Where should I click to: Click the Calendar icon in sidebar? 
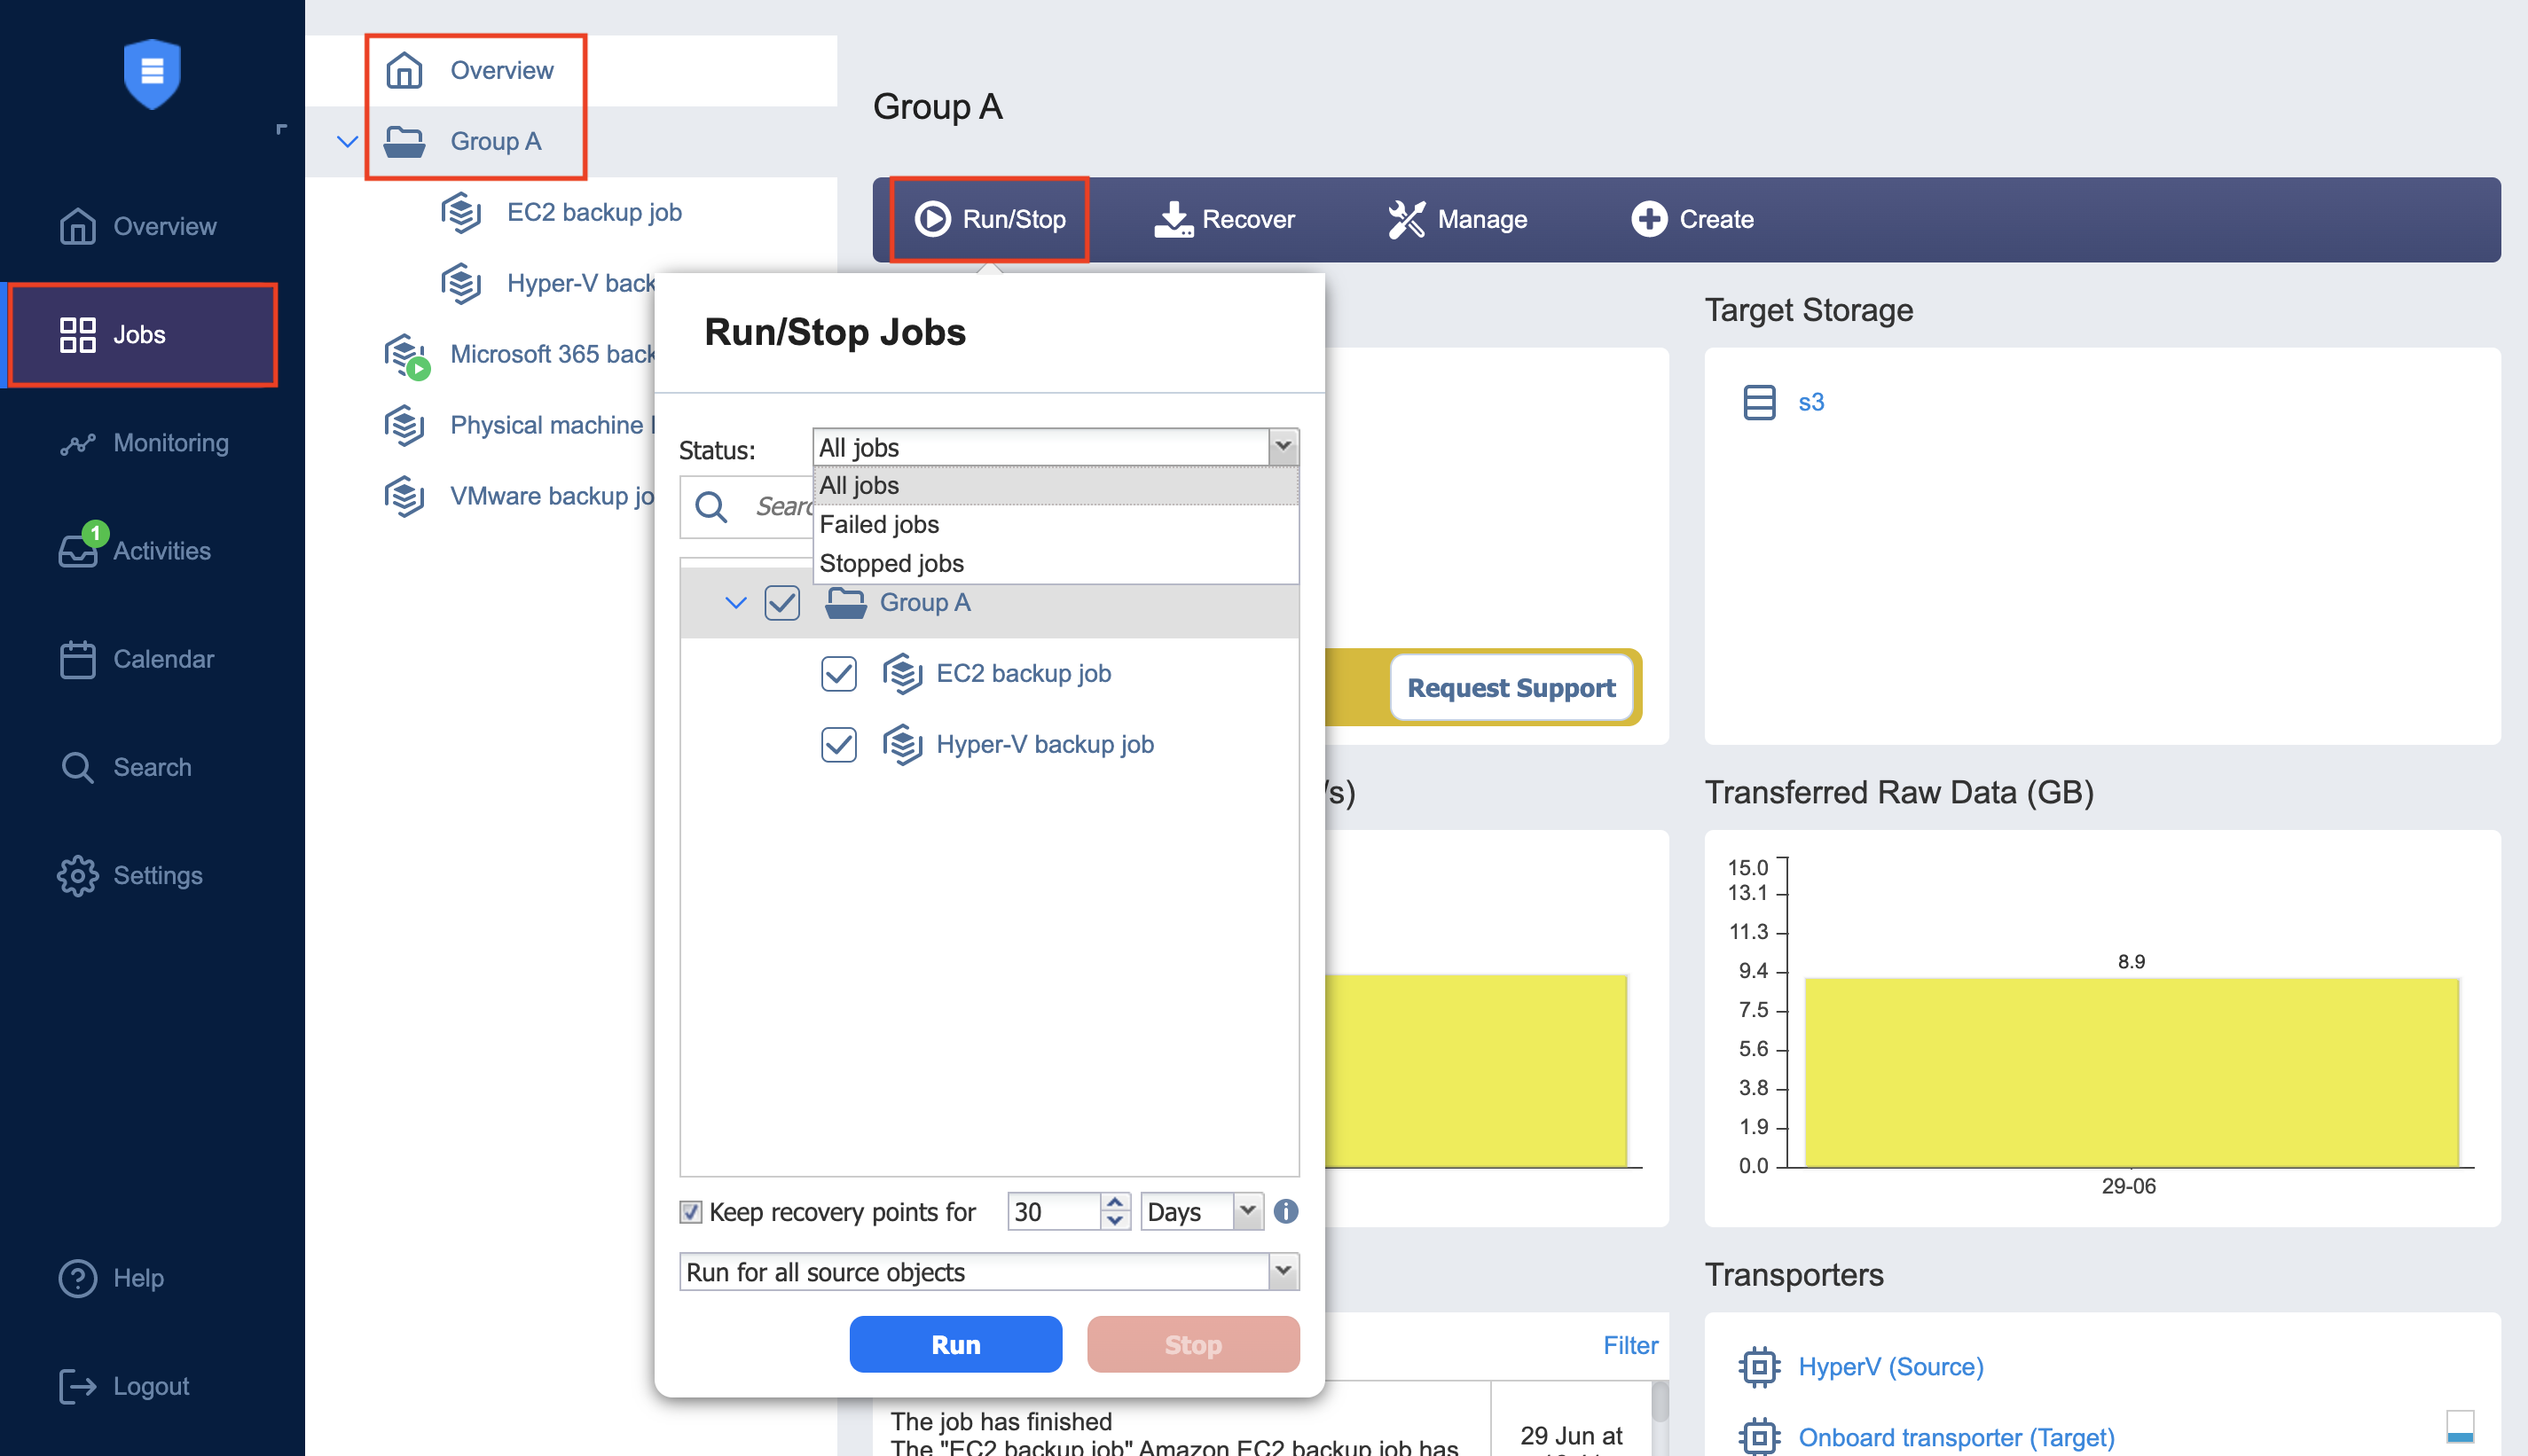pos(77,659)
